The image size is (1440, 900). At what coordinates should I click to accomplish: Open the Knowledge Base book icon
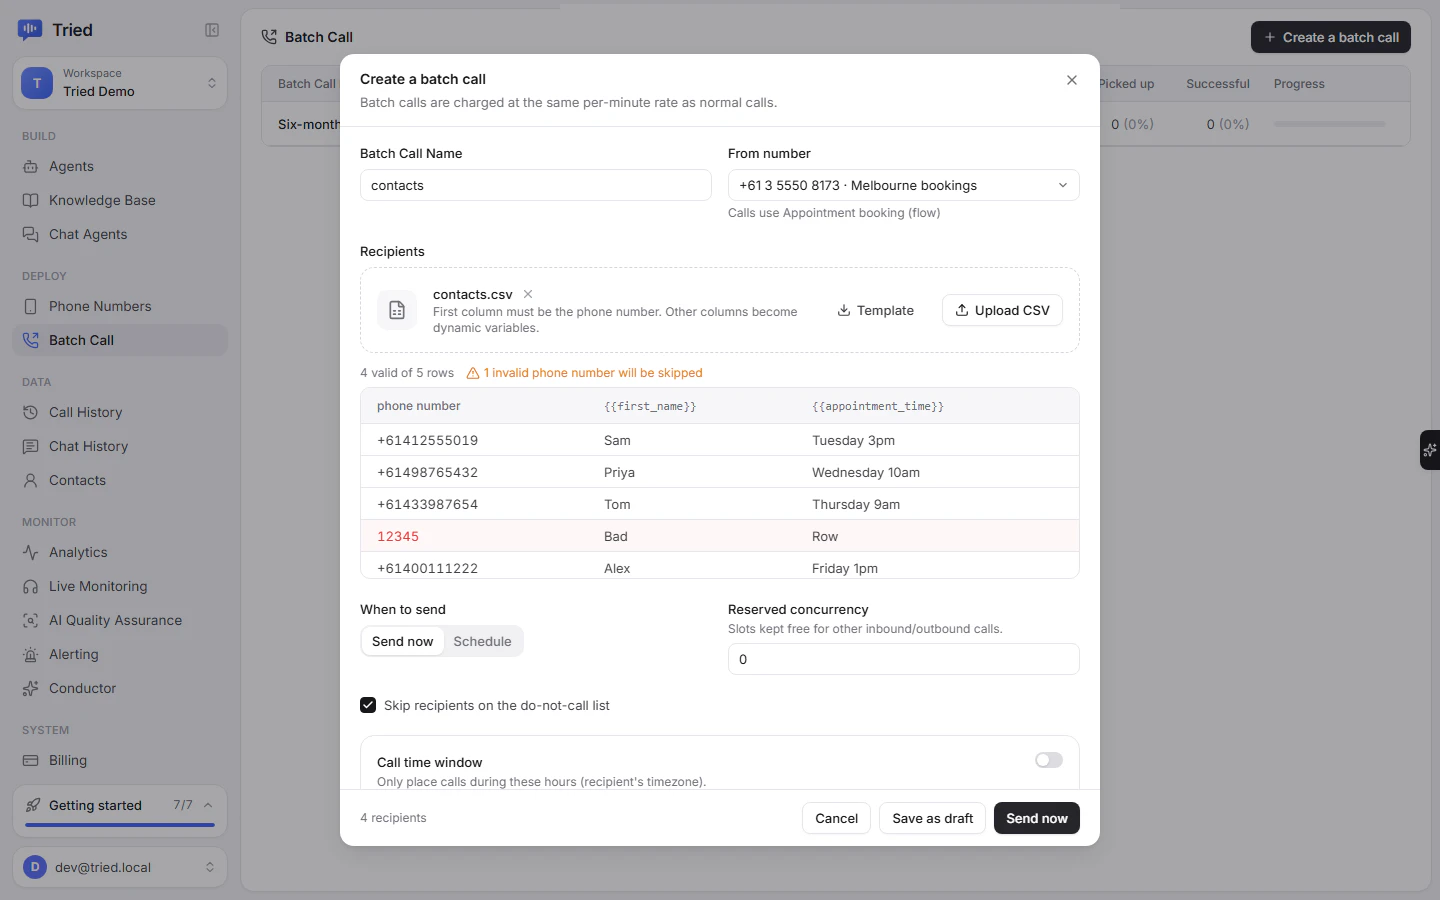pos(31,201)
